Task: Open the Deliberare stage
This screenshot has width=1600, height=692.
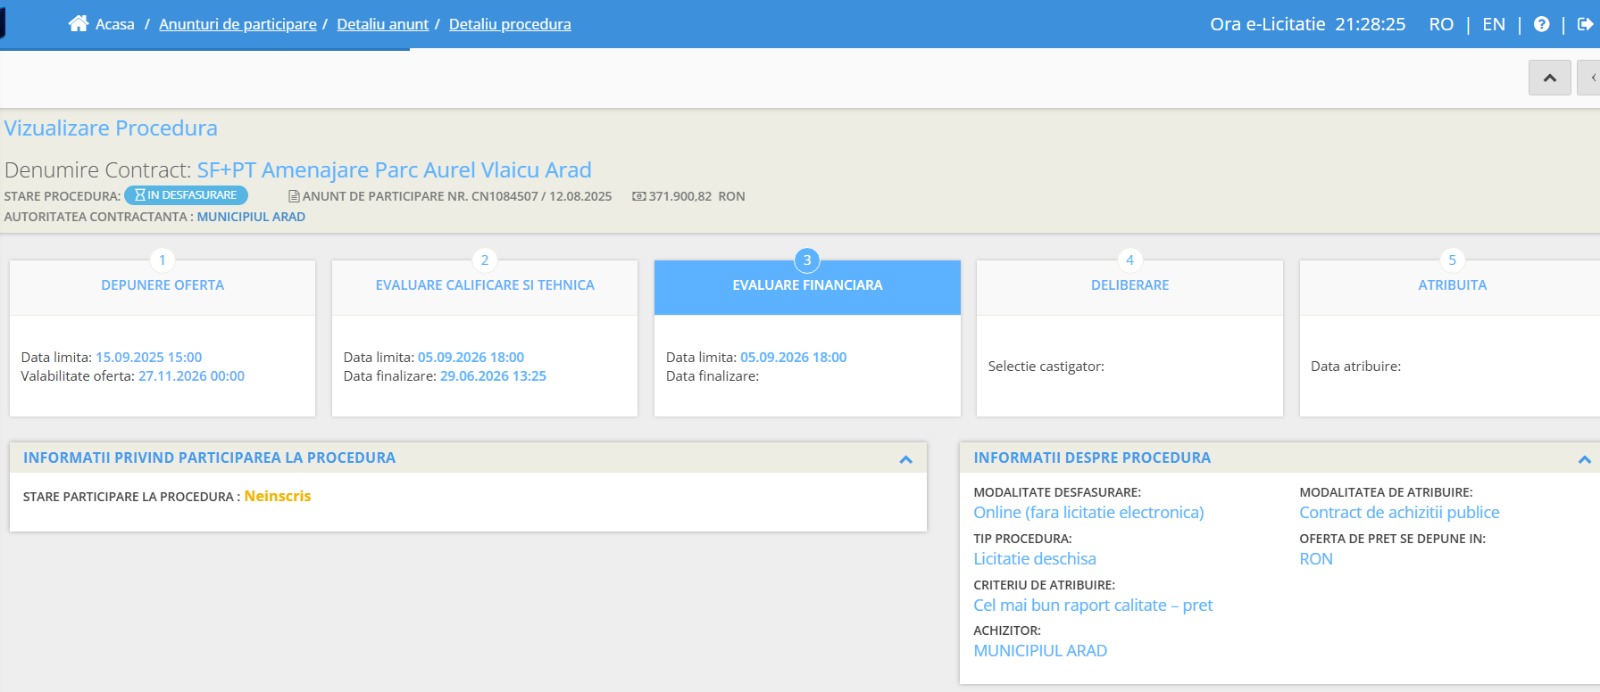Action: [1130, 286]
